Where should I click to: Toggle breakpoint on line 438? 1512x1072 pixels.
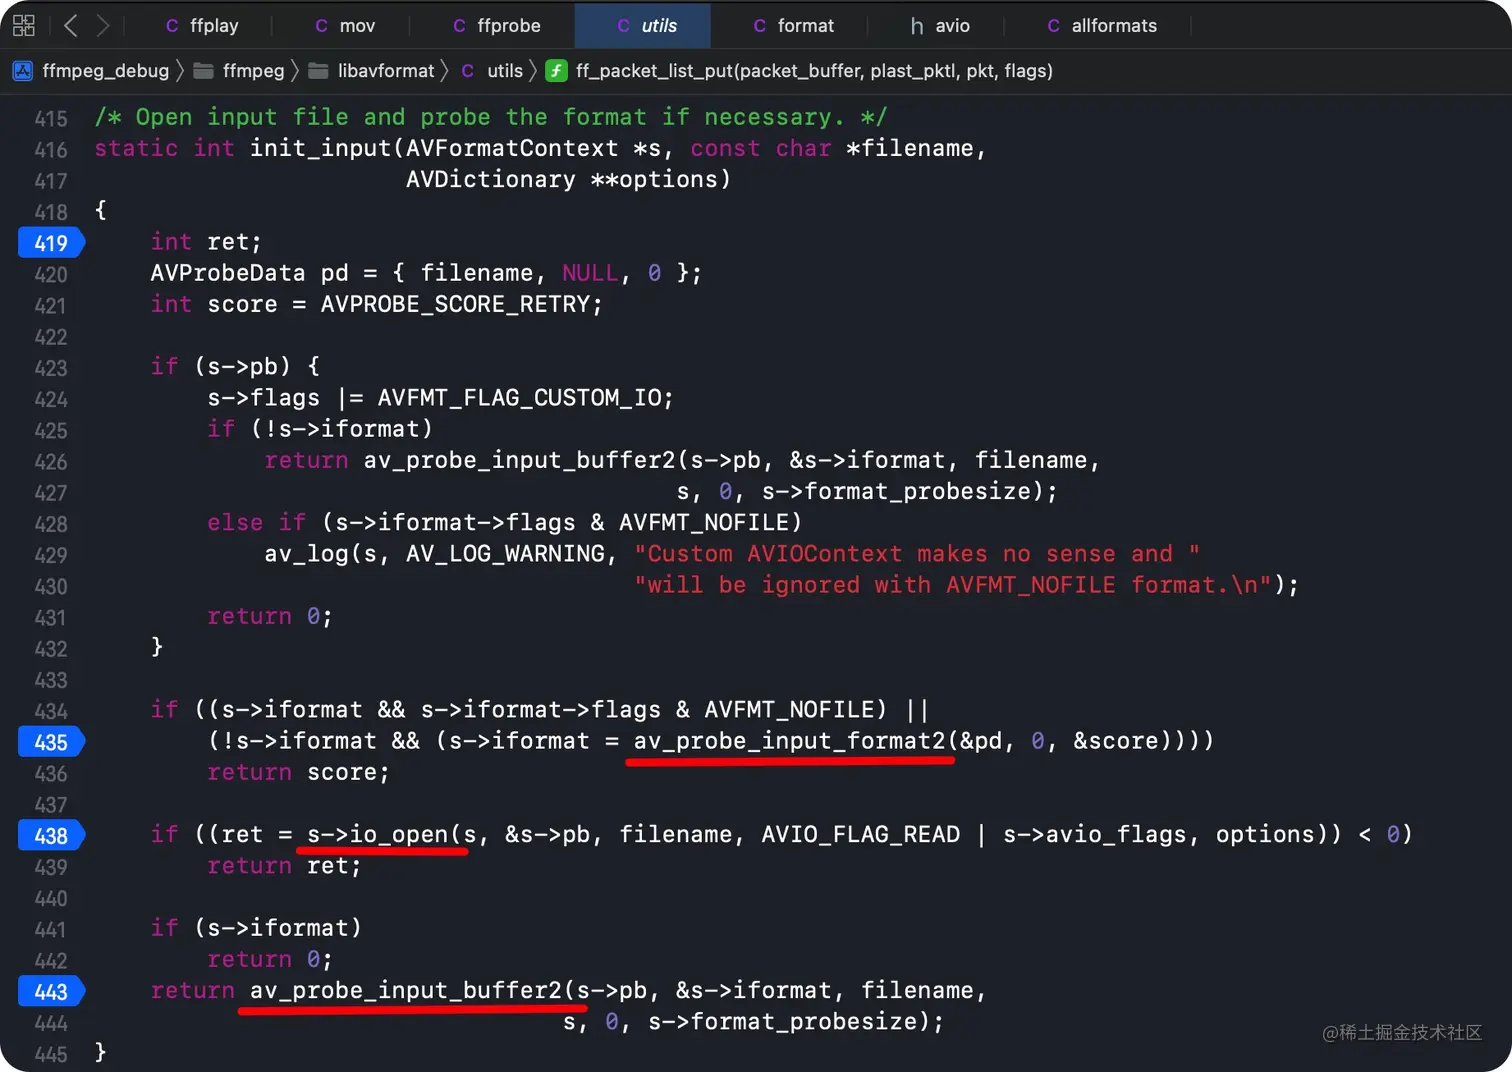(51, 836)
